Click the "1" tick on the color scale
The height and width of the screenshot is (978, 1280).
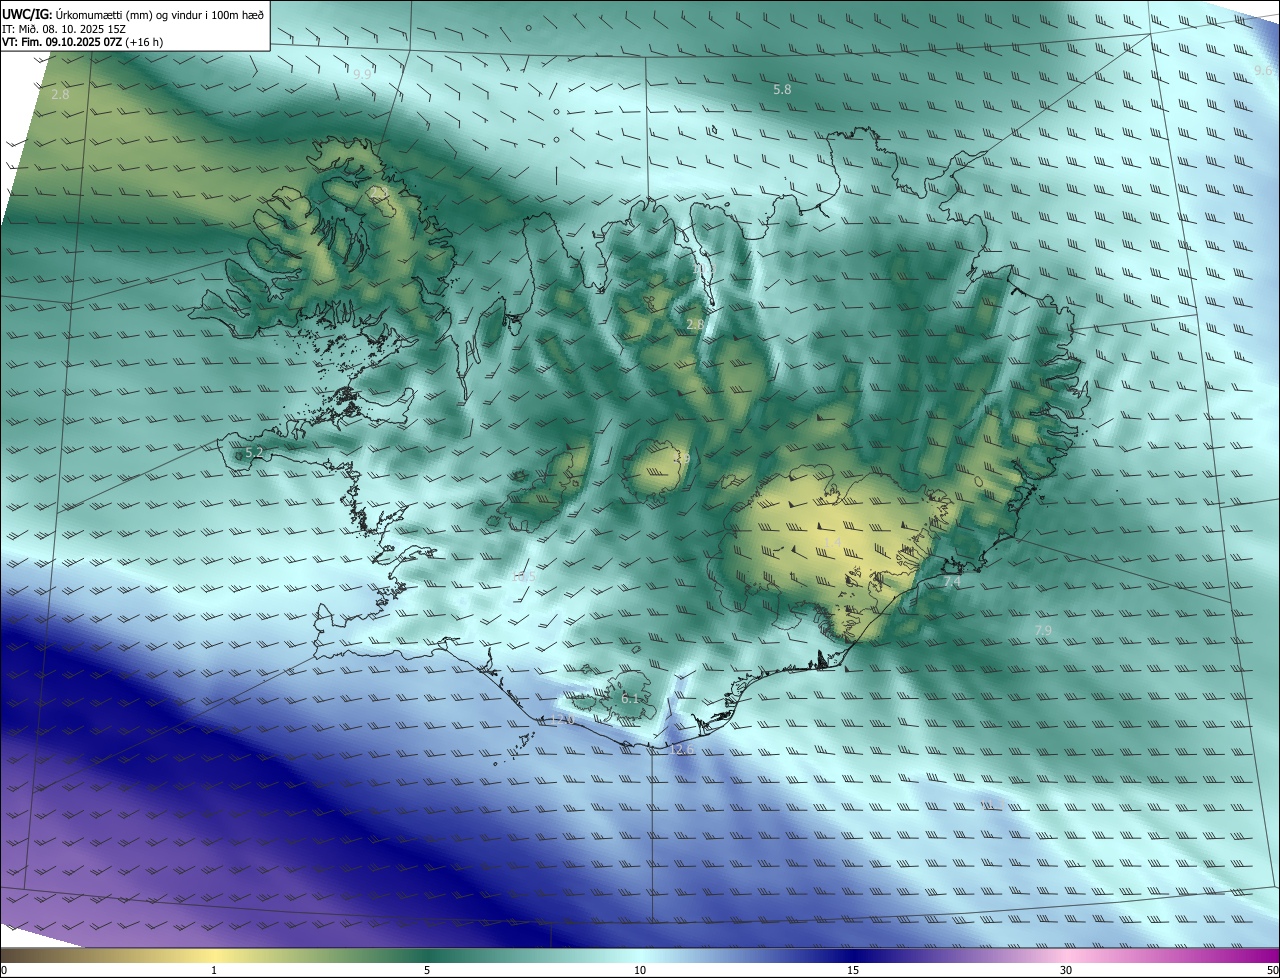(214, 970)
